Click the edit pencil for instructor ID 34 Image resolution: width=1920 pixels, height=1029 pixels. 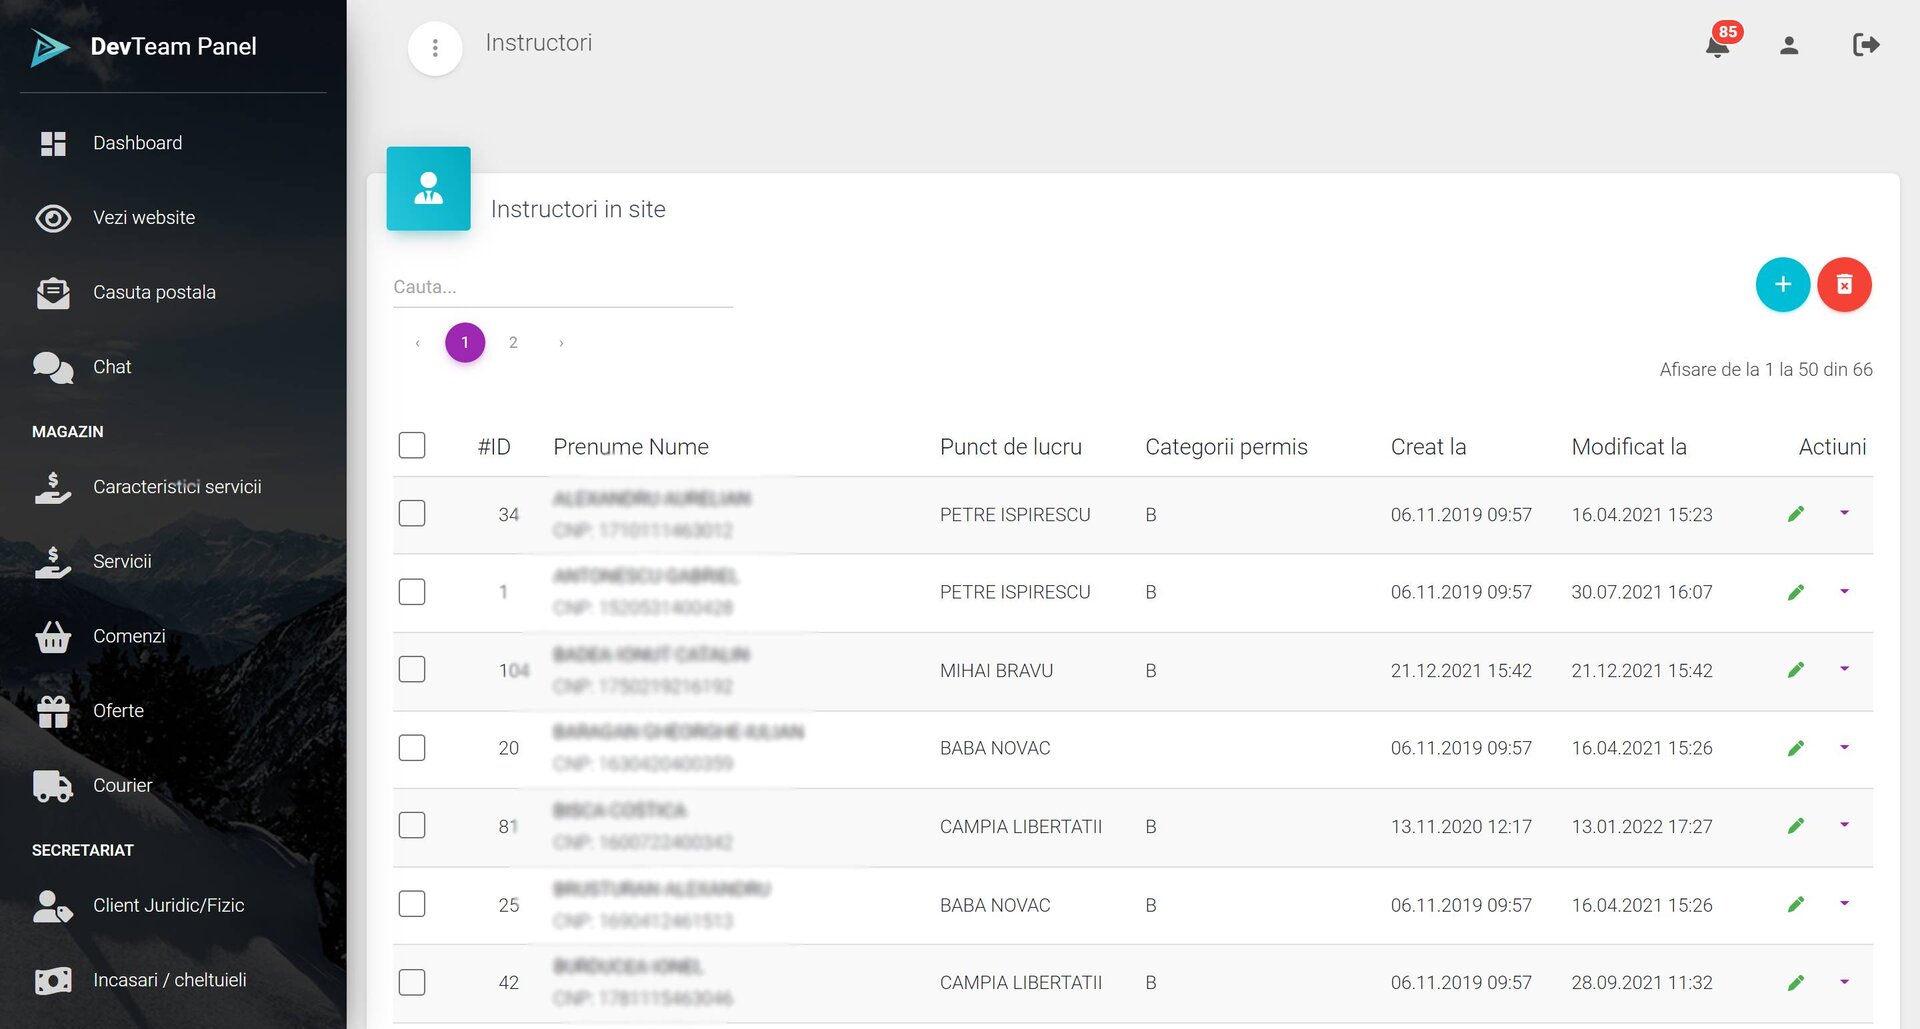pyautogui.click(x=1796, y=514)
